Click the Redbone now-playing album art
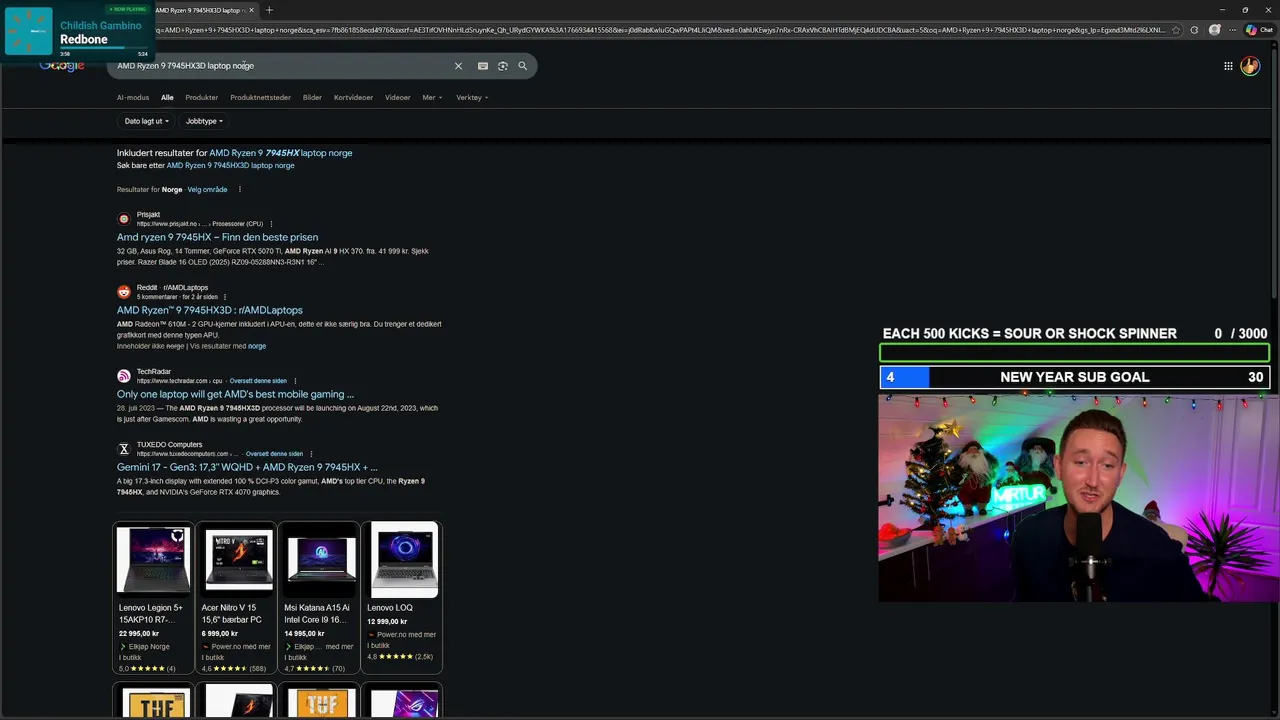Image resolution: width=1280 pixels, height=720 pixels. [x=29, y=31]
